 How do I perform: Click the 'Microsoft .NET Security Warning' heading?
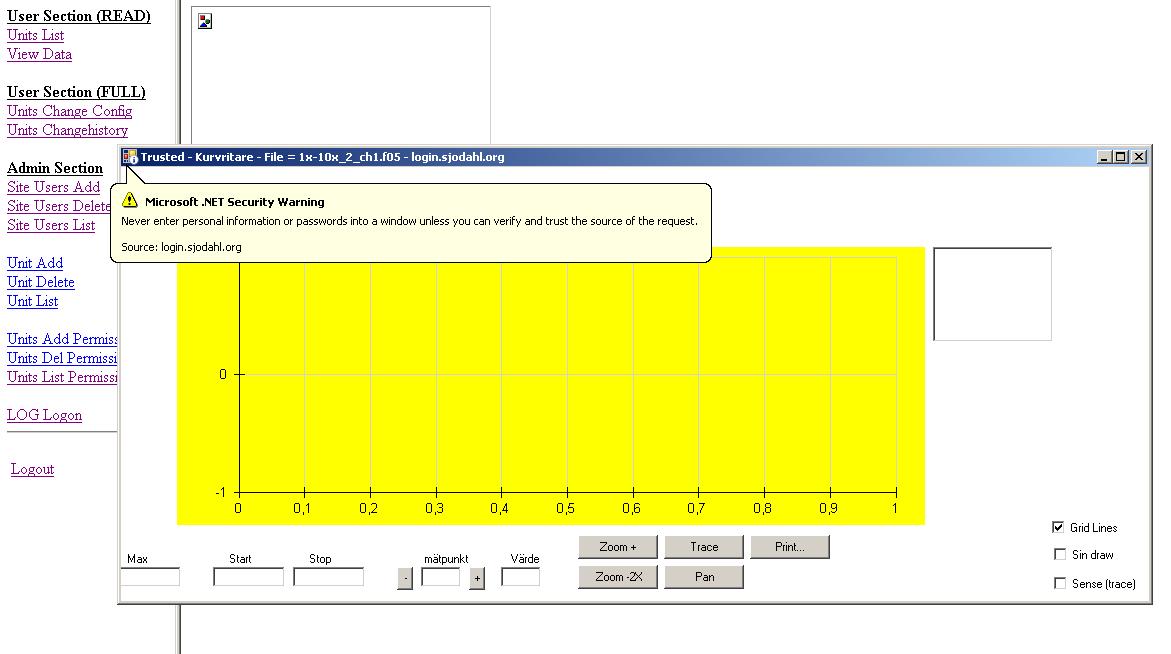tap(234, 202)
